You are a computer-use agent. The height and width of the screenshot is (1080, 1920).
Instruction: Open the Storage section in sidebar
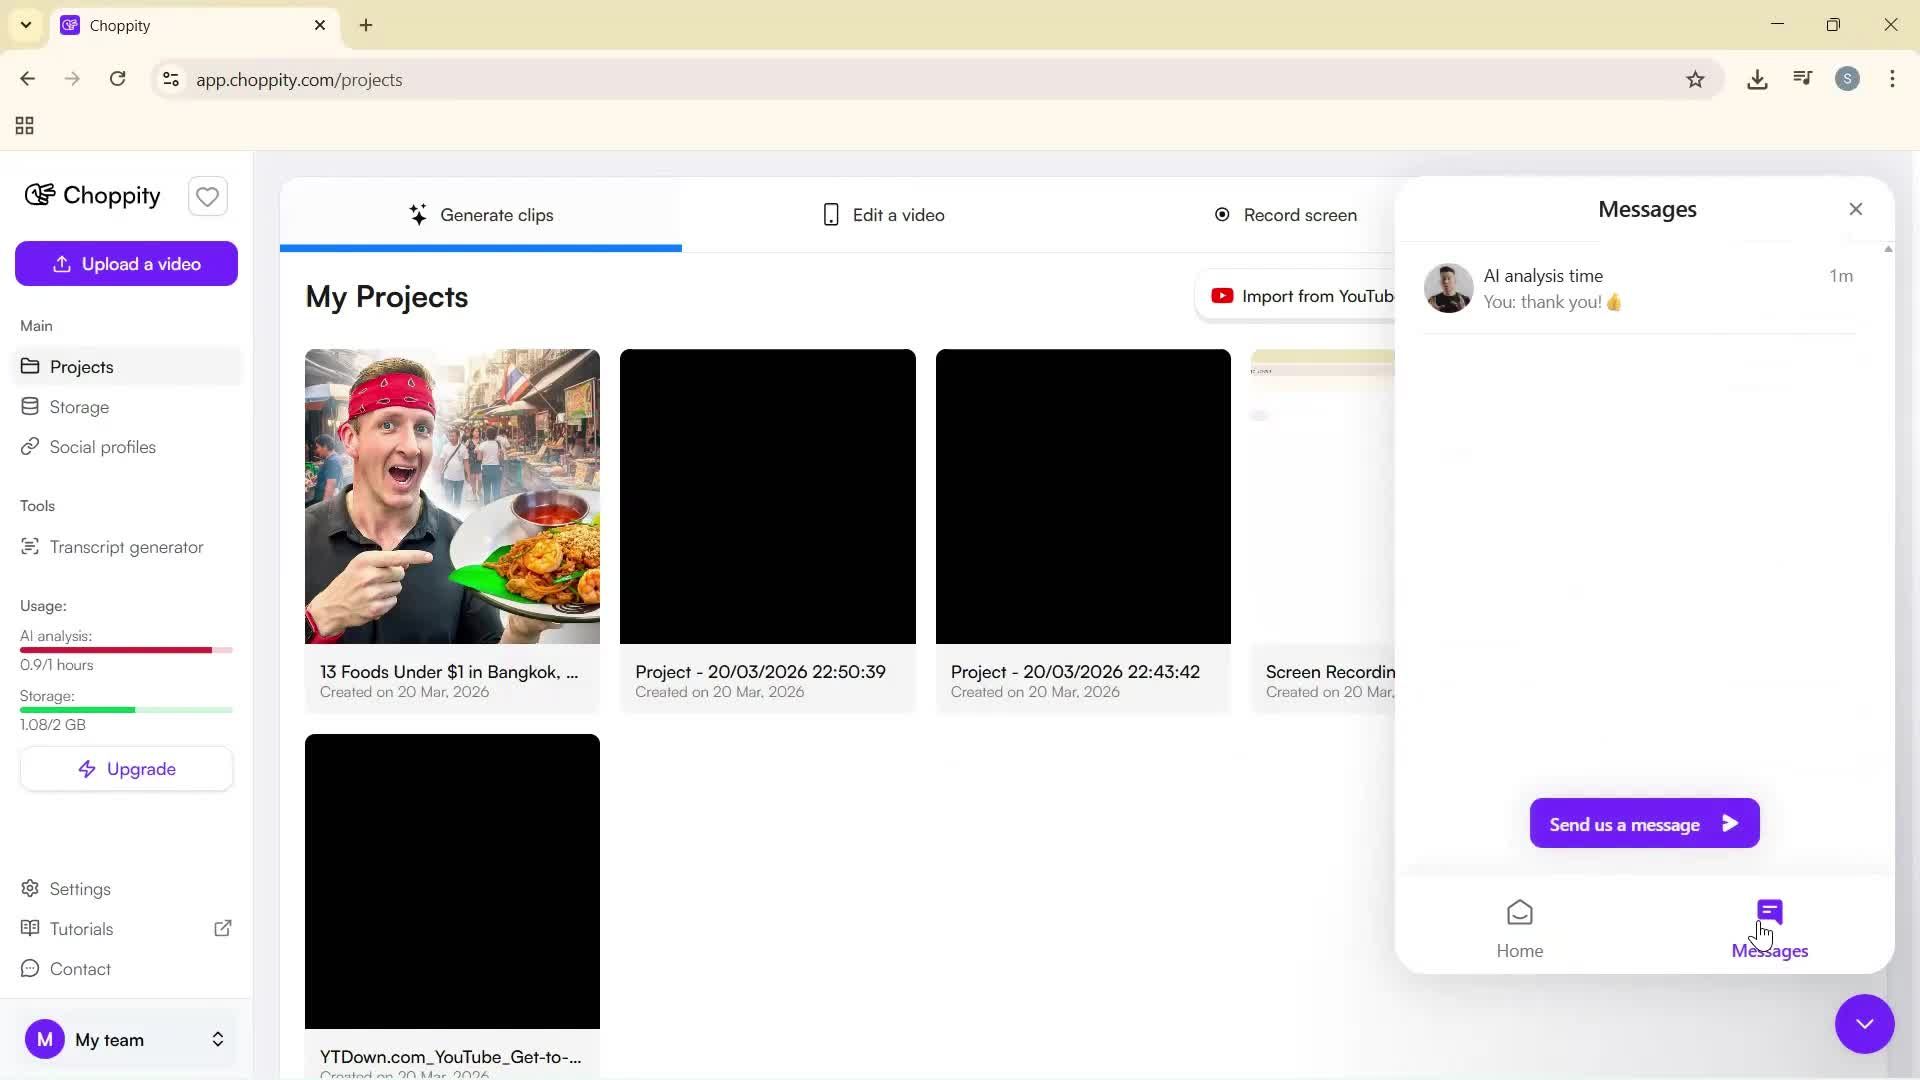80,406
